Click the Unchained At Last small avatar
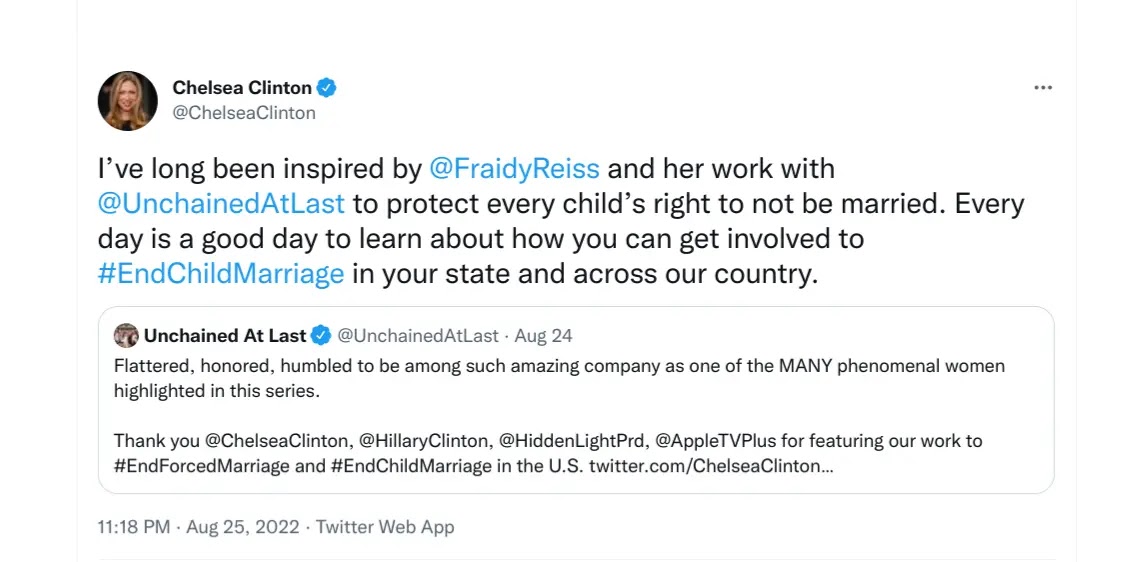Image resolution: width=1128 pixels, height=562 pixels. pyautogui.click(x=126, y=335)
